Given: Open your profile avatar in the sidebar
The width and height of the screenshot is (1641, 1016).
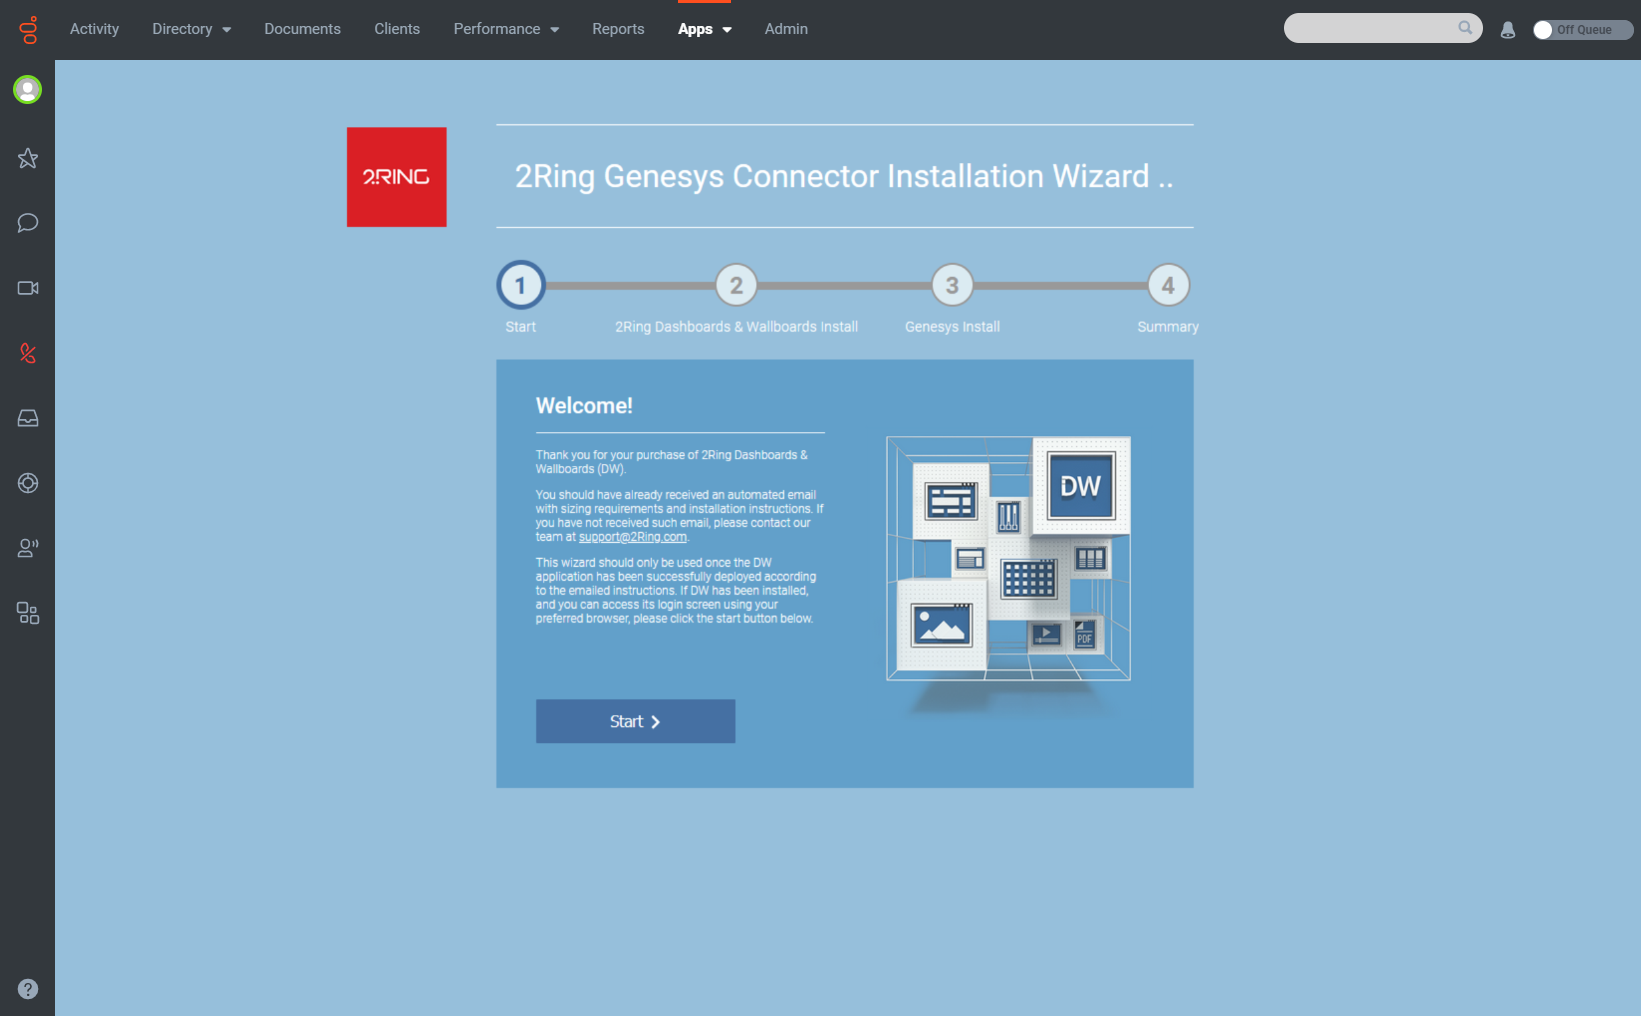Looking at the screenshot, I should click(x=27, y=89).
